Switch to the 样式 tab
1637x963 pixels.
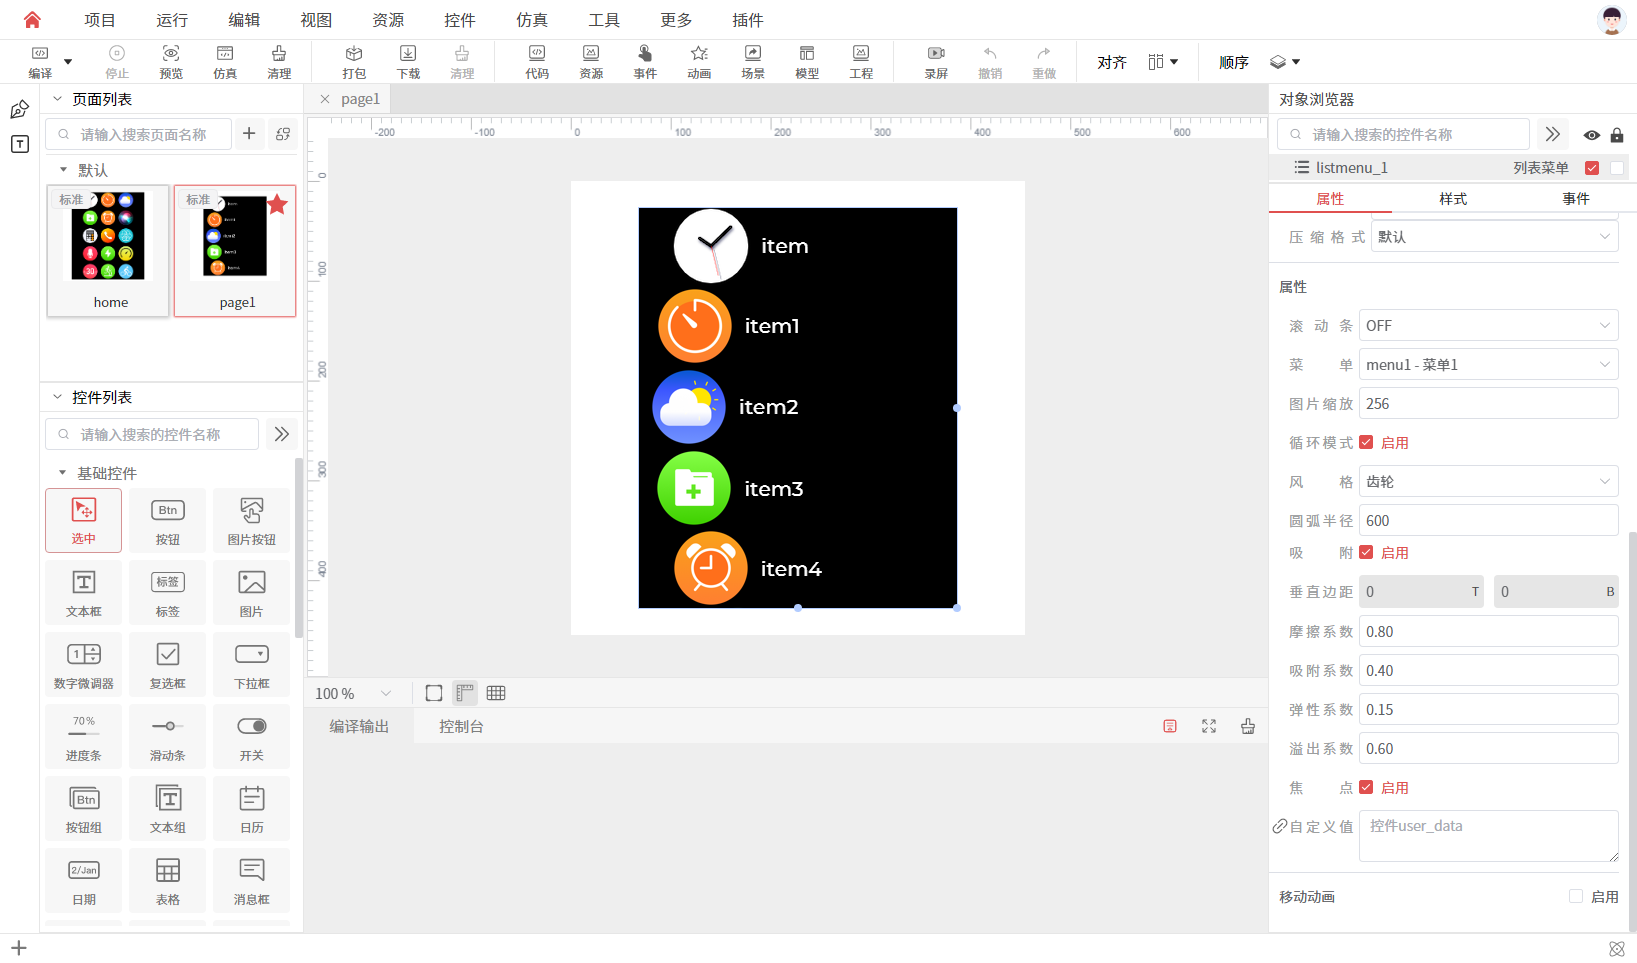[1452, 199]
